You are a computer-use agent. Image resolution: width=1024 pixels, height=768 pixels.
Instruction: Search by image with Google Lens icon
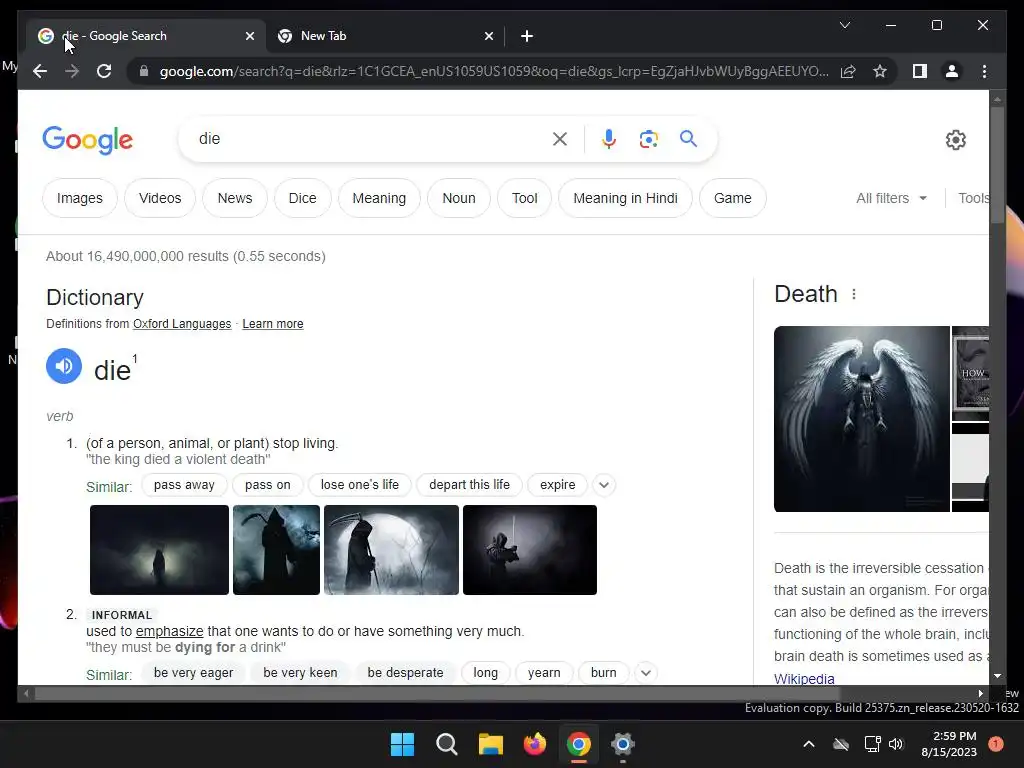648,139
